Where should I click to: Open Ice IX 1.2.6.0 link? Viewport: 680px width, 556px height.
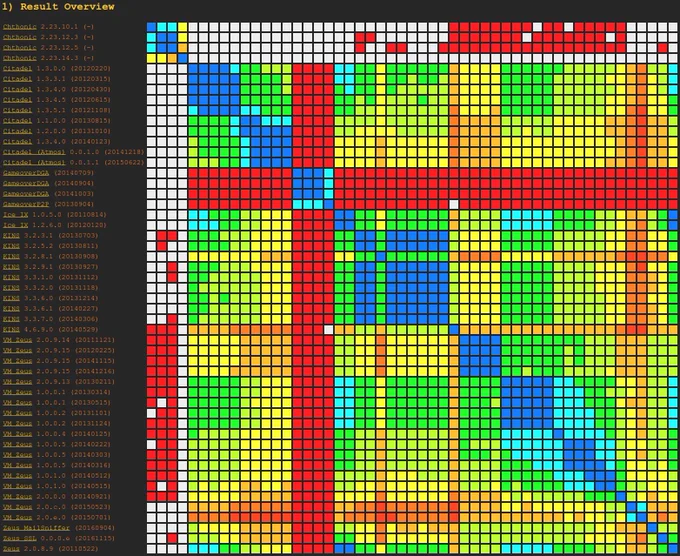pyautogui.click(x=16, y=225)
